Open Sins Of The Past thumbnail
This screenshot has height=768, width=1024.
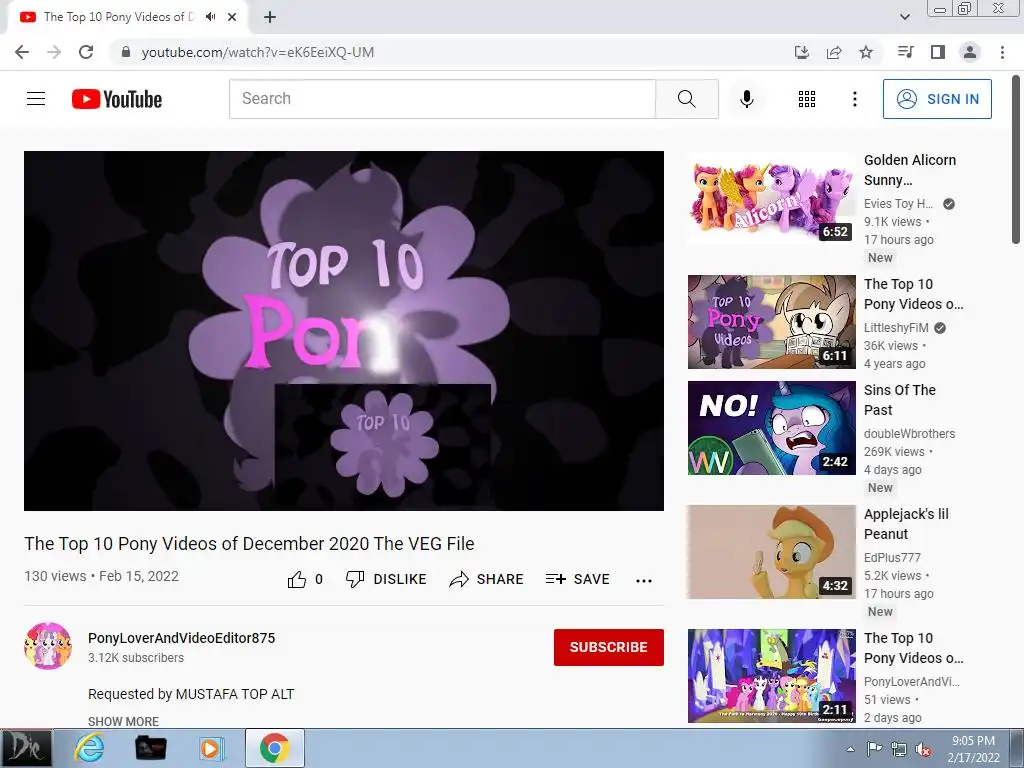771,428
